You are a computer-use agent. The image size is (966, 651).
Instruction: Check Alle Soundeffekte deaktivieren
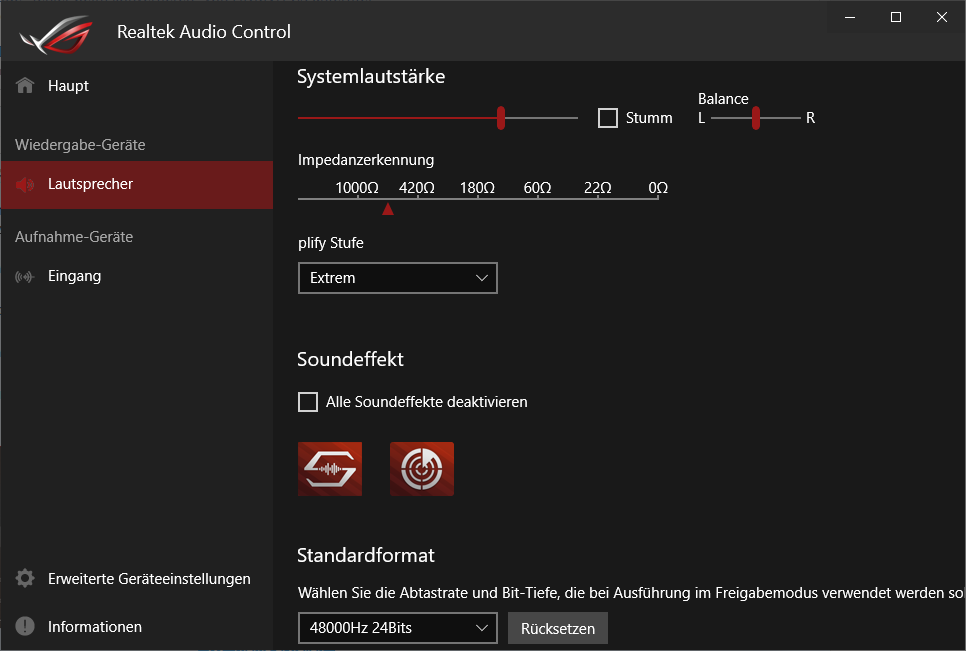point(308,402)
